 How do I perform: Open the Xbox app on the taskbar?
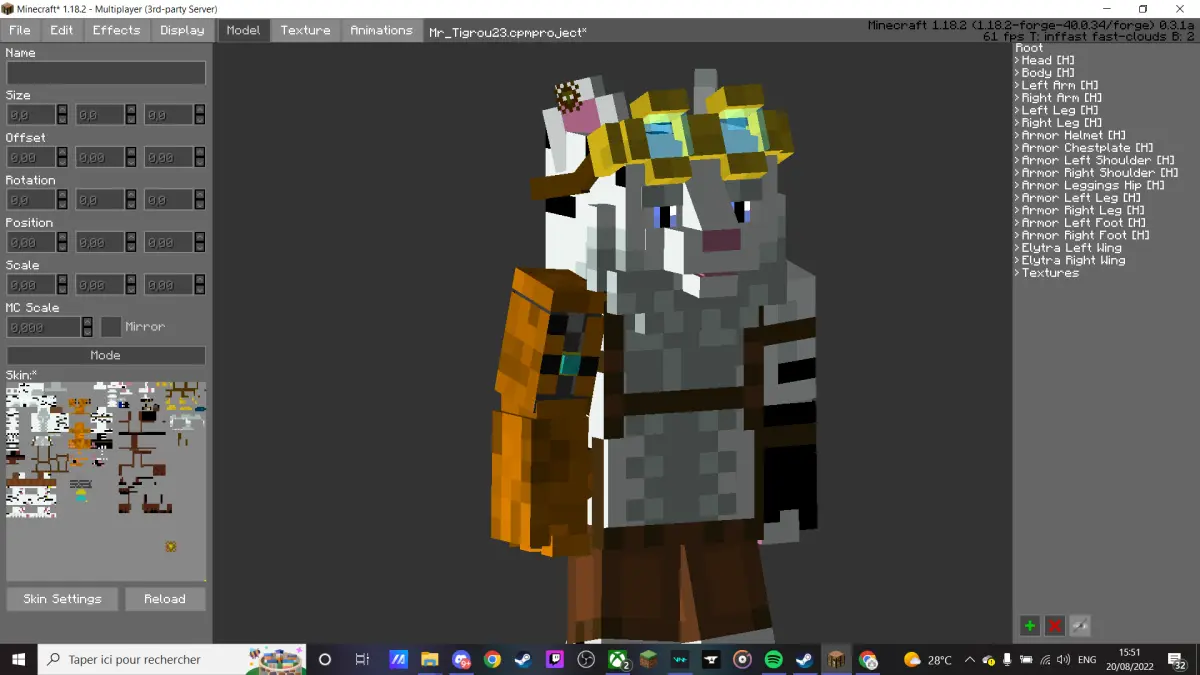tap(617, 660)
